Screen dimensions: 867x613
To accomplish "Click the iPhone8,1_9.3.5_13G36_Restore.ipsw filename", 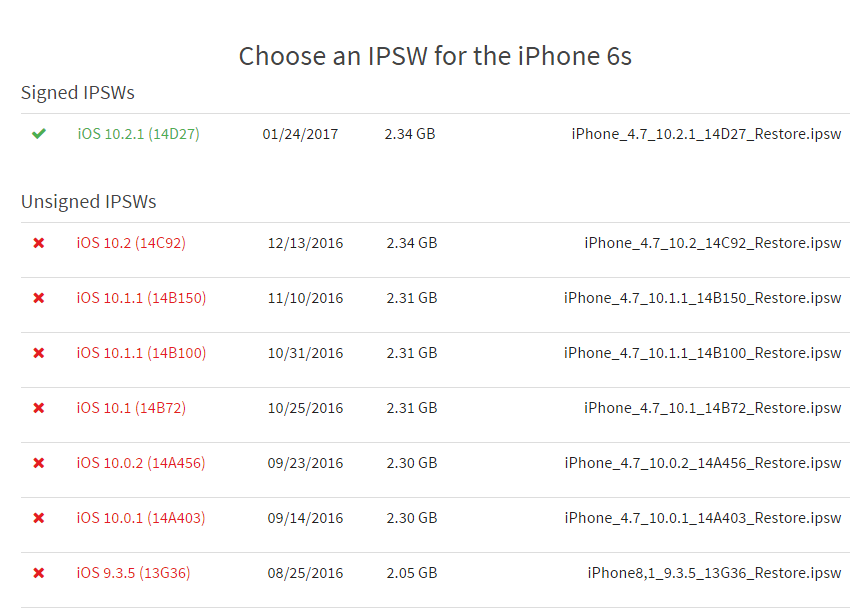I will pos(714,573).
